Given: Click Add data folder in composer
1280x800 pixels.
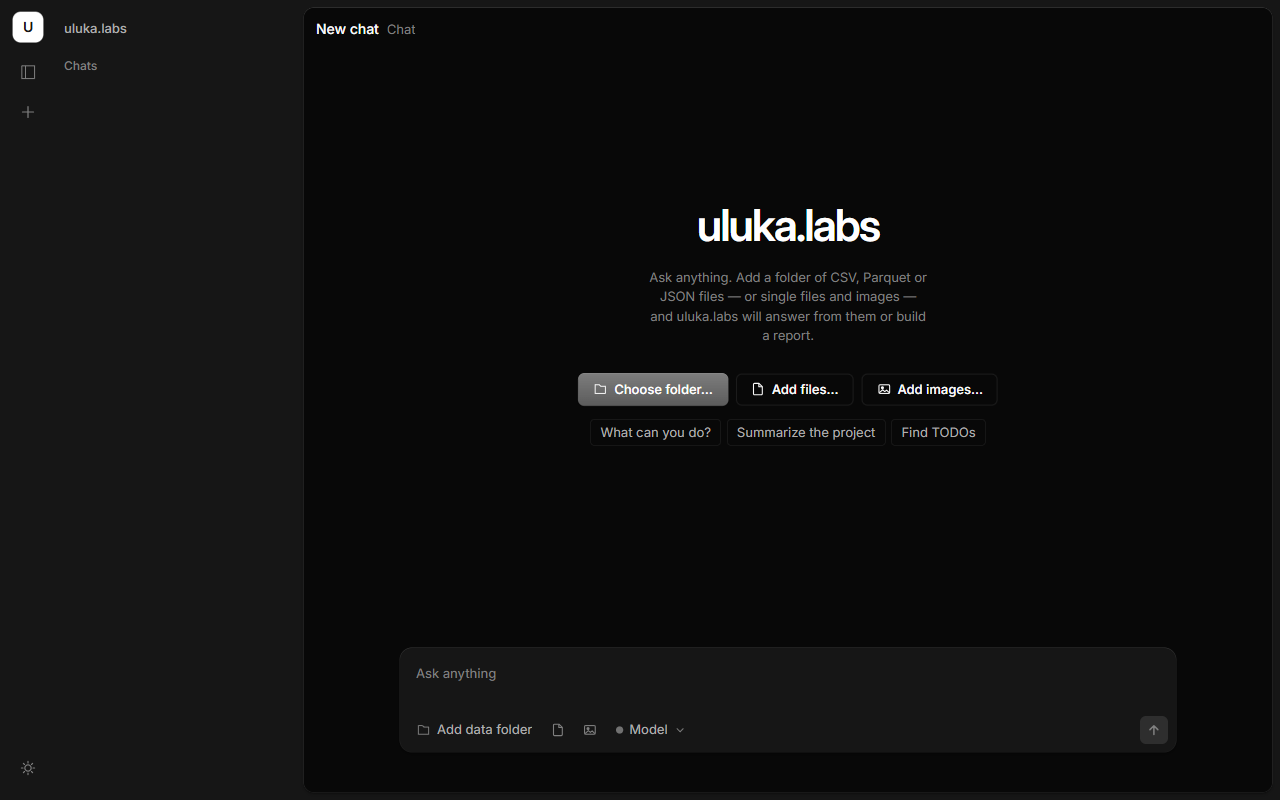Looking at the screenshot, I should pyautogui.click(x=475, y=730).
